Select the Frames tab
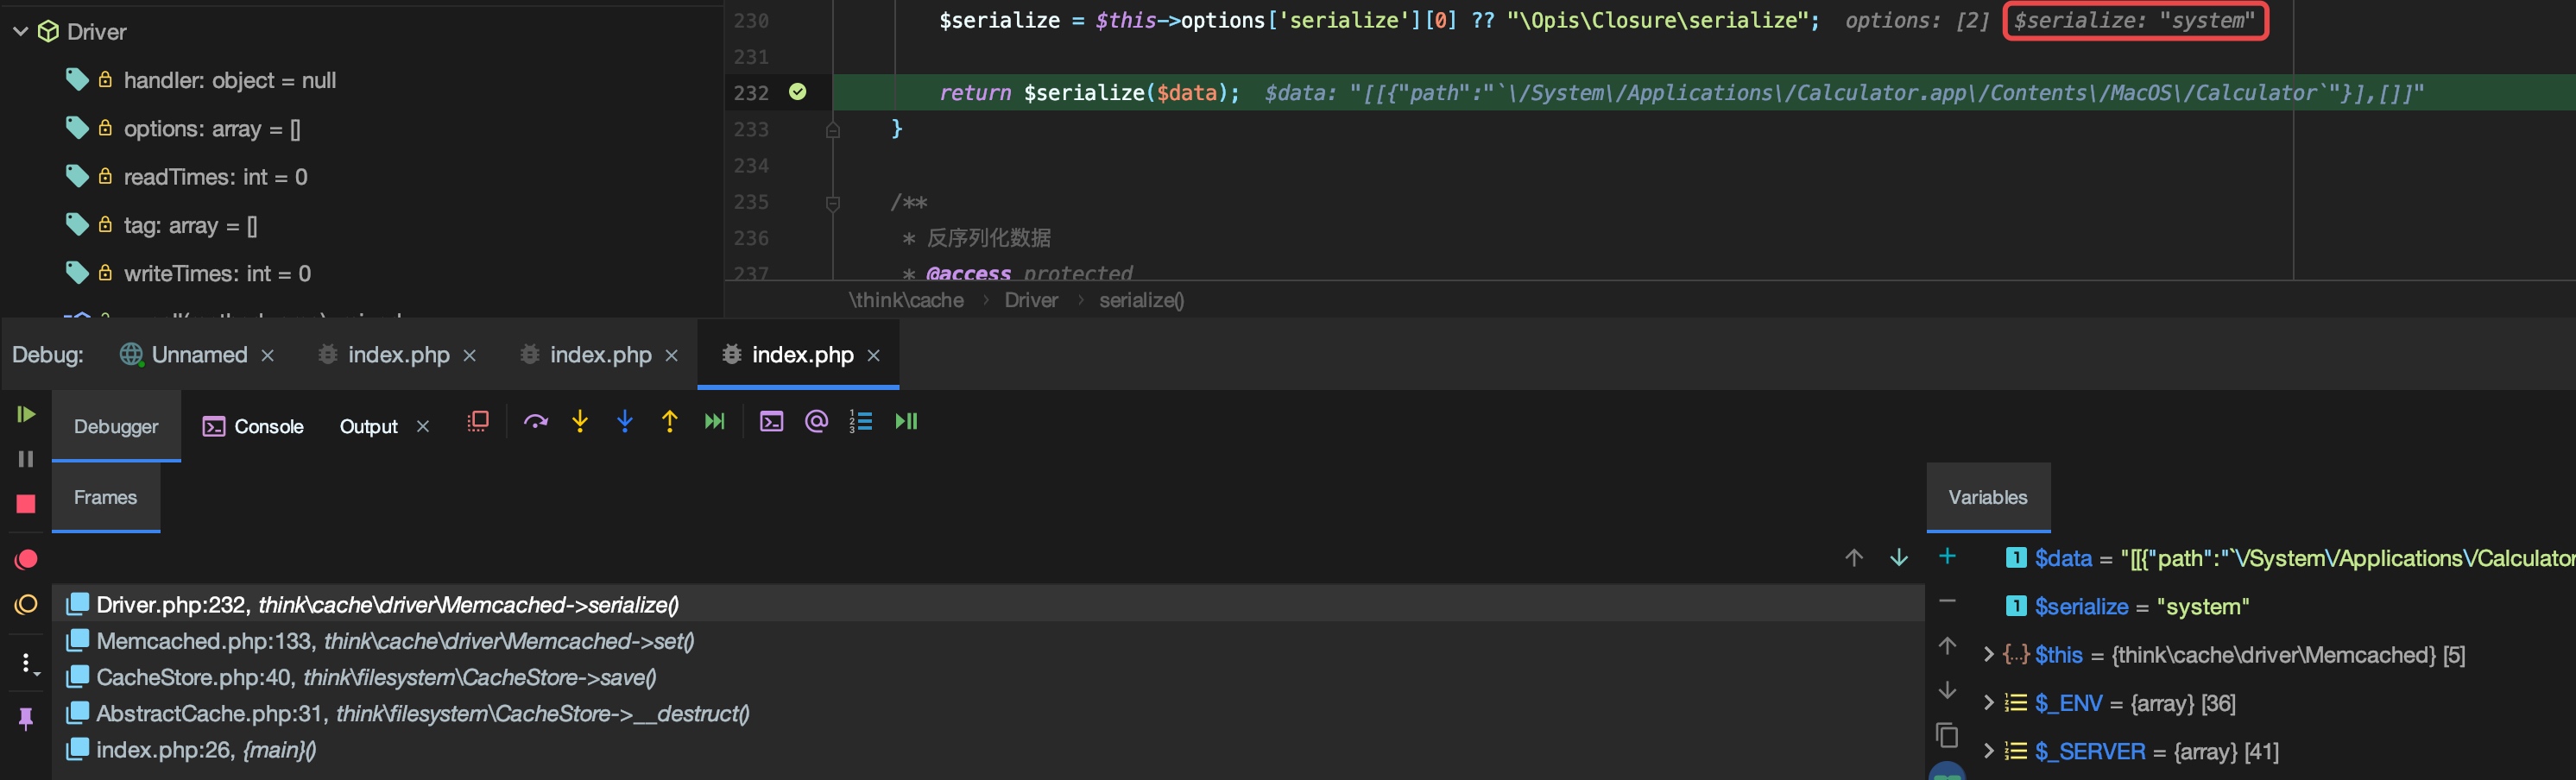 click(x=105, y=498)
